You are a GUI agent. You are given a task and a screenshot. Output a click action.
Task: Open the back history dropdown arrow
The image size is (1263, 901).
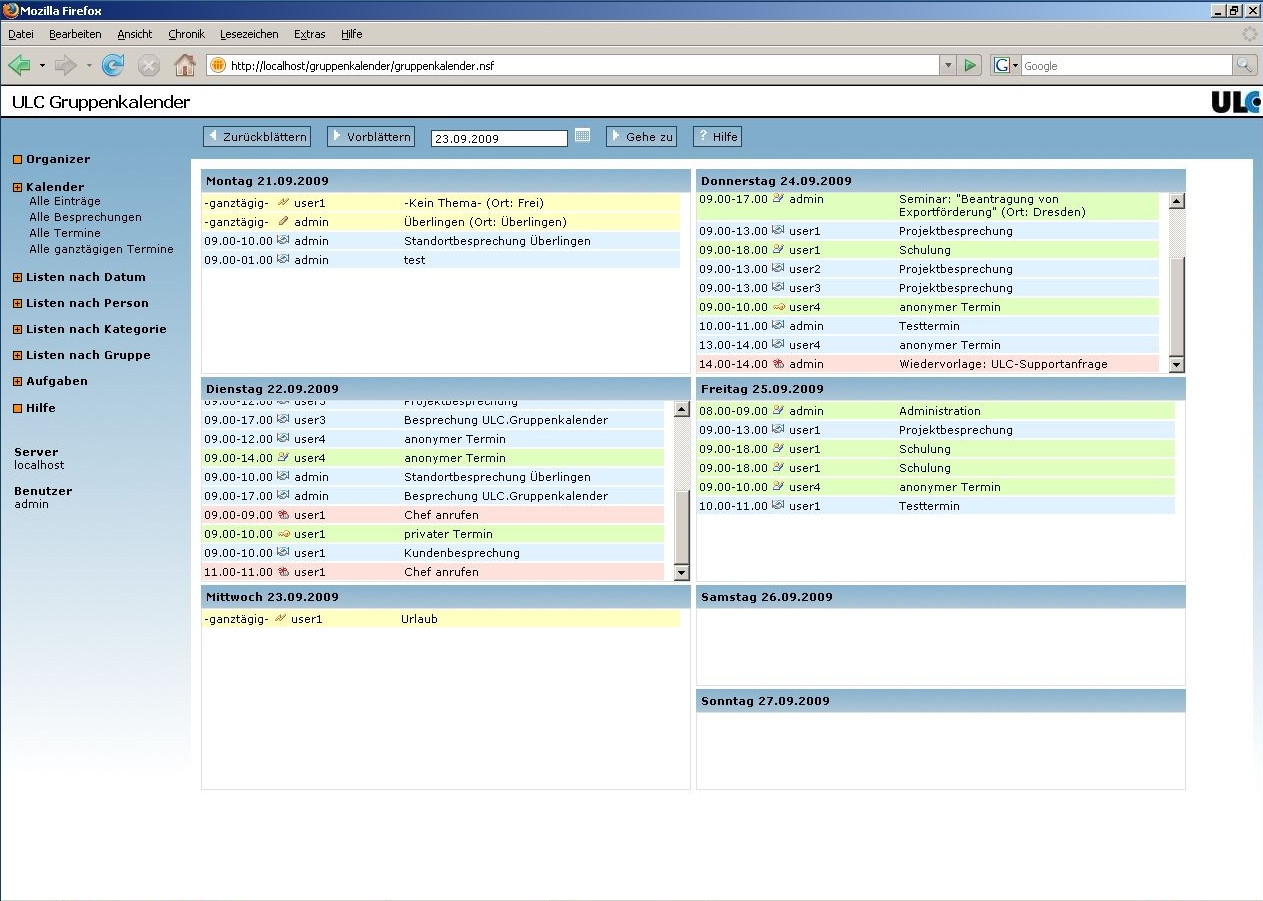pyautogui.click(x=42, y=66)
